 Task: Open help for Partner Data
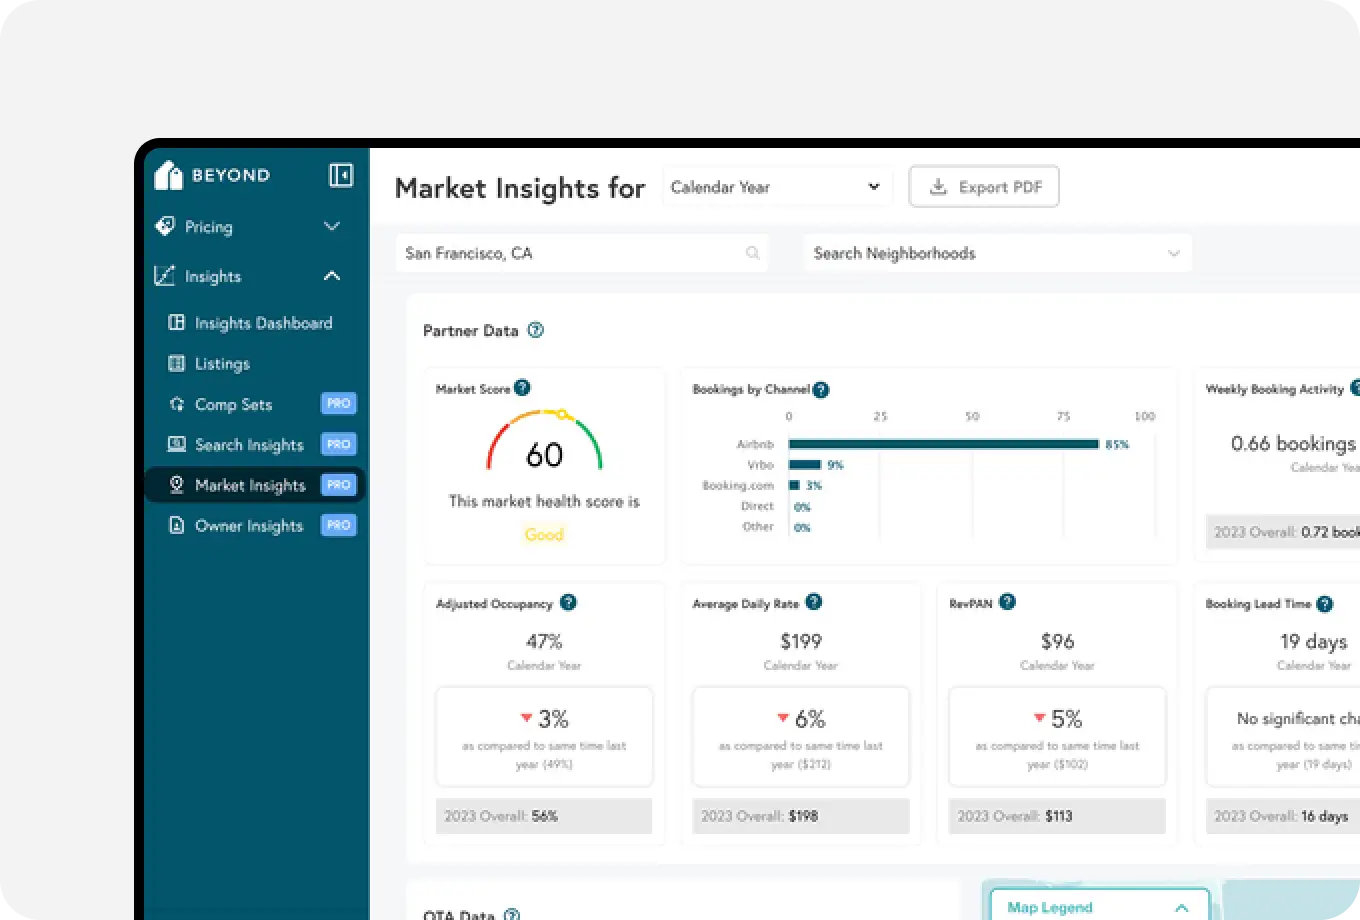point(535,330)
